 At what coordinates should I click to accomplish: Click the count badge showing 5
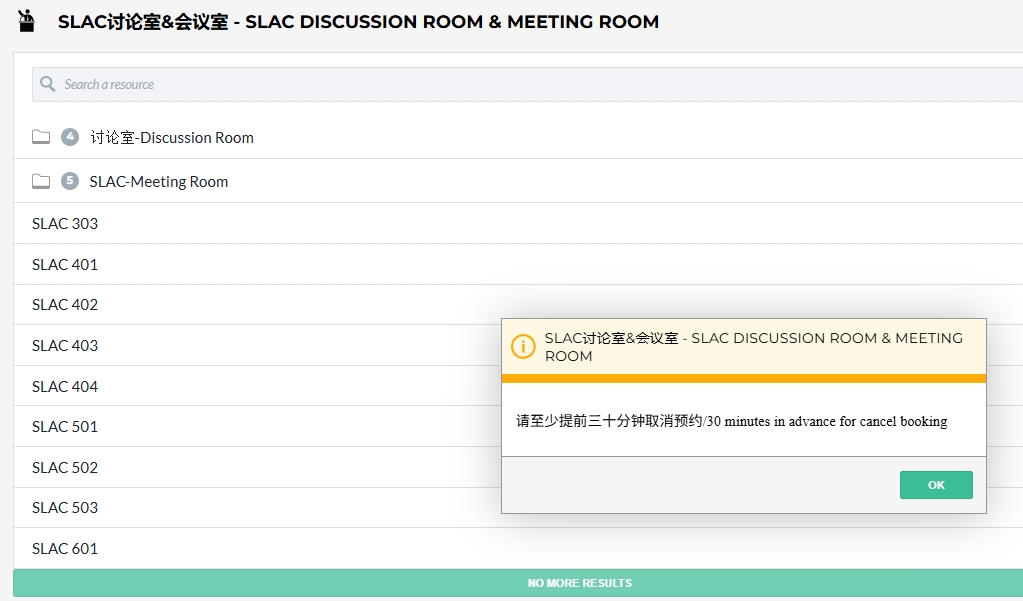coord(70,181)
